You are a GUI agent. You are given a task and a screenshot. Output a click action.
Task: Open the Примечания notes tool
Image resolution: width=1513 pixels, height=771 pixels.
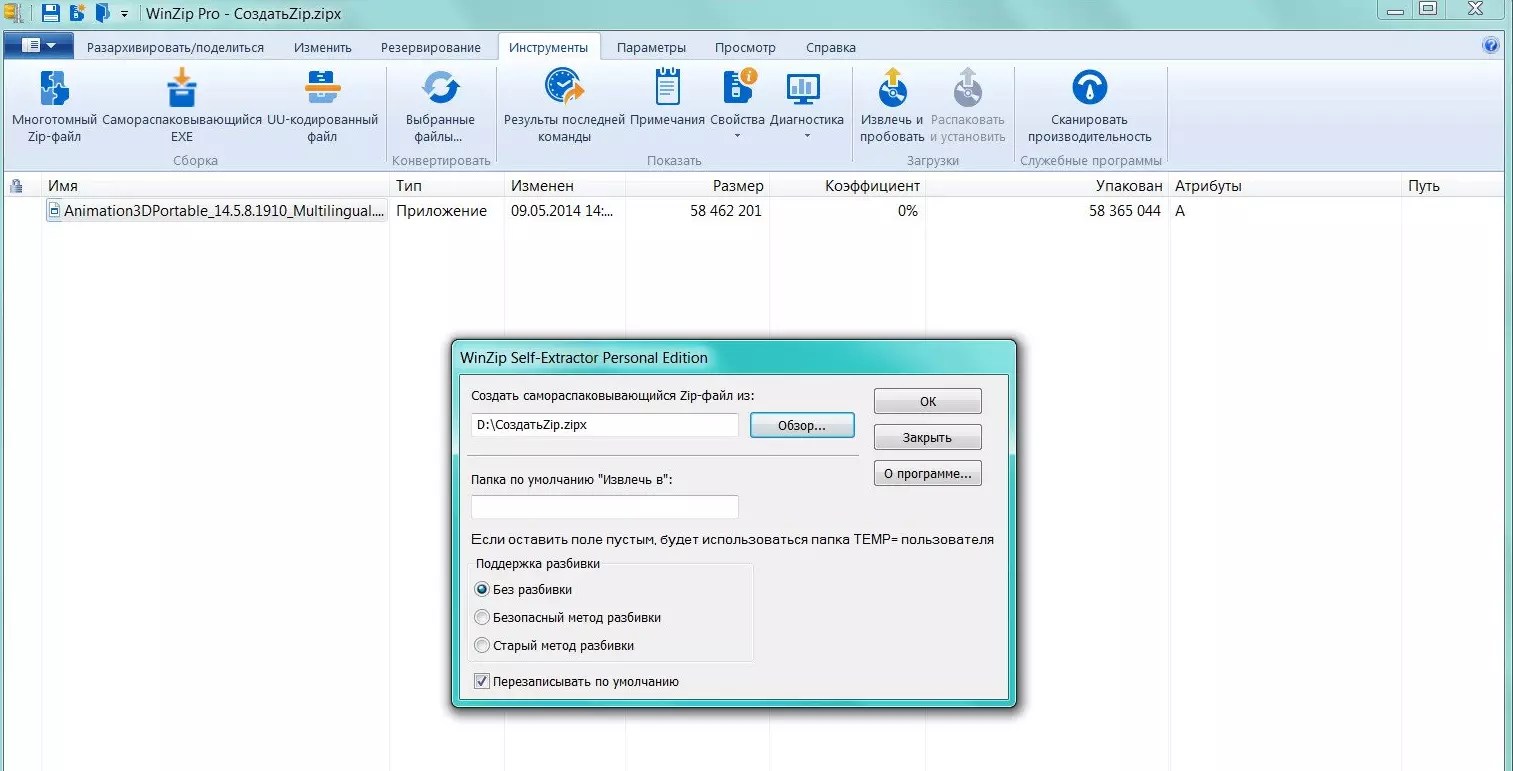point(667,98)
